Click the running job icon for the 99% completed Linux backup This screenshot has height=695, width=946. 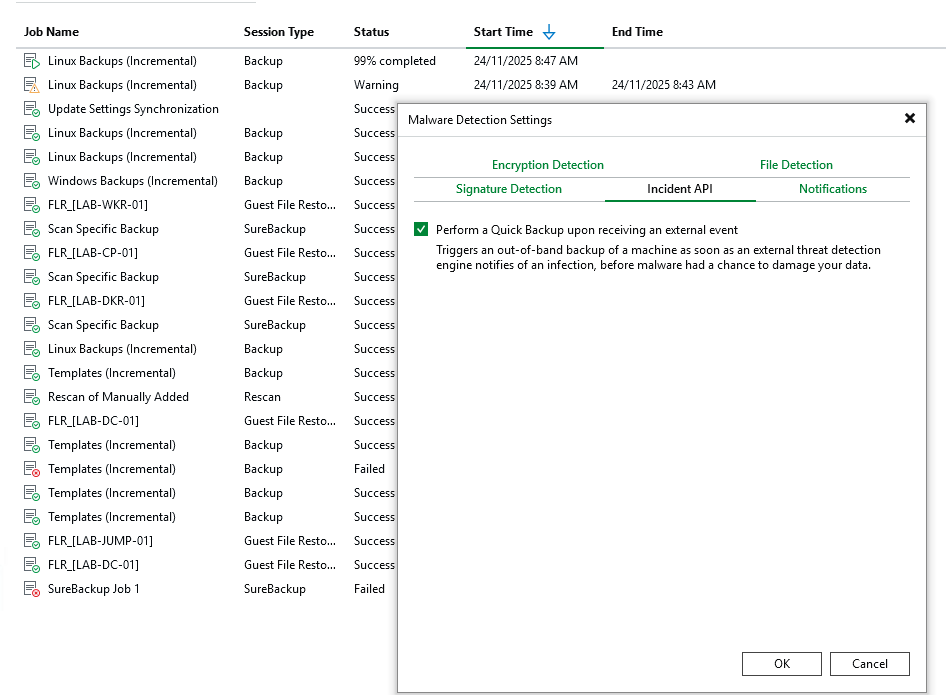[31, 61]
